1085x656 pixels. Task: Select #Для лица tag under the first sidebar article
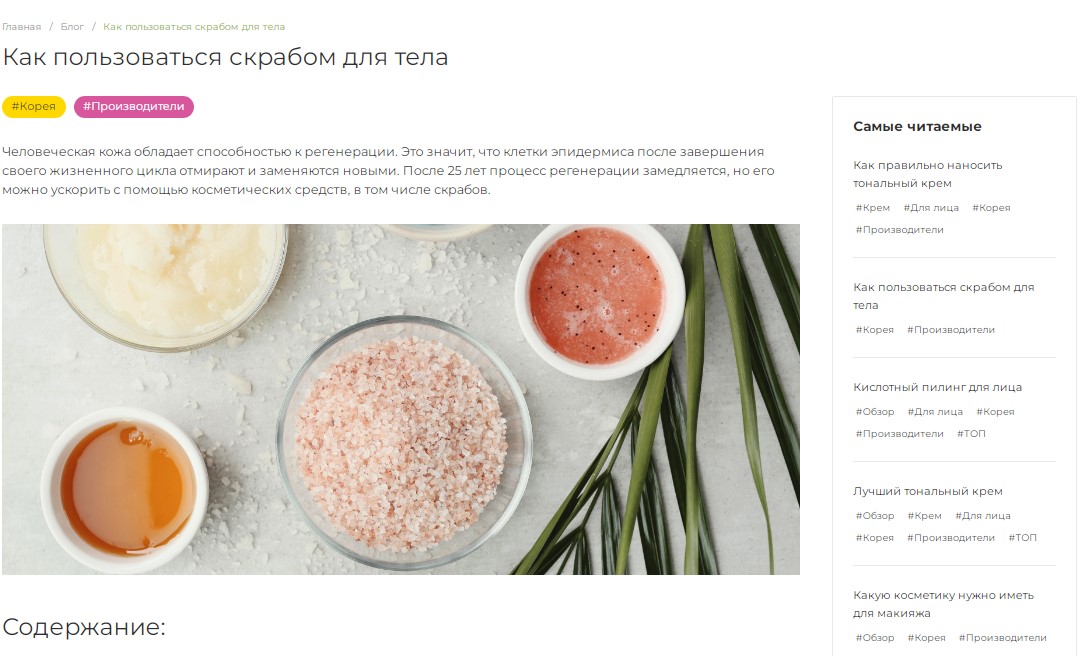pos(931,208)
